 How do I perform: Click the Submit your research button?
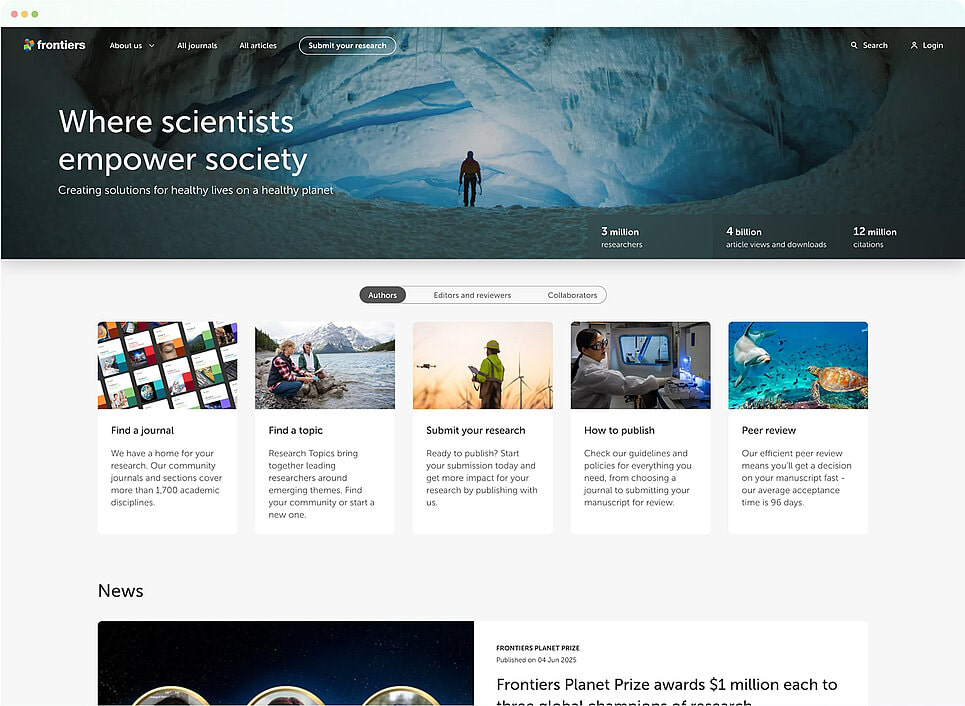click(x=347, y=46)
